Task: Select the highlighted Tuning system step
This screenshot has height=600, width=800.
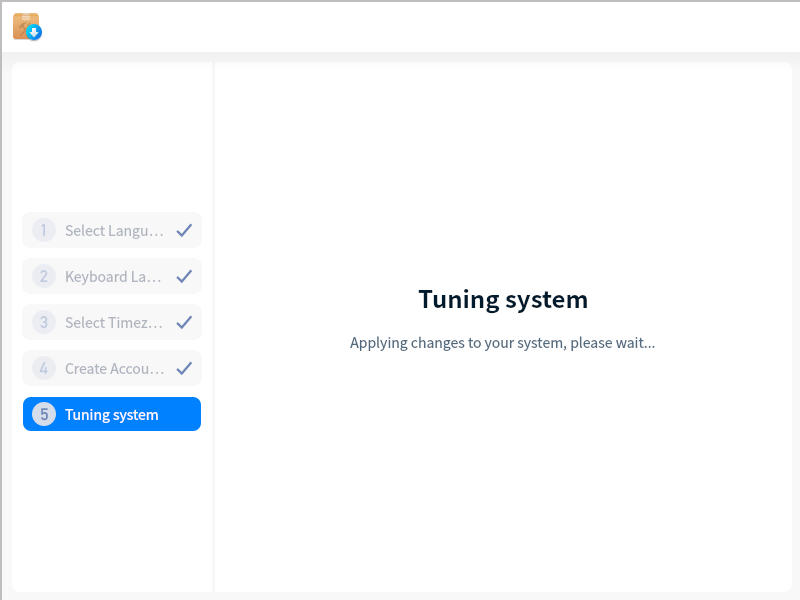Action: [112, 414]
